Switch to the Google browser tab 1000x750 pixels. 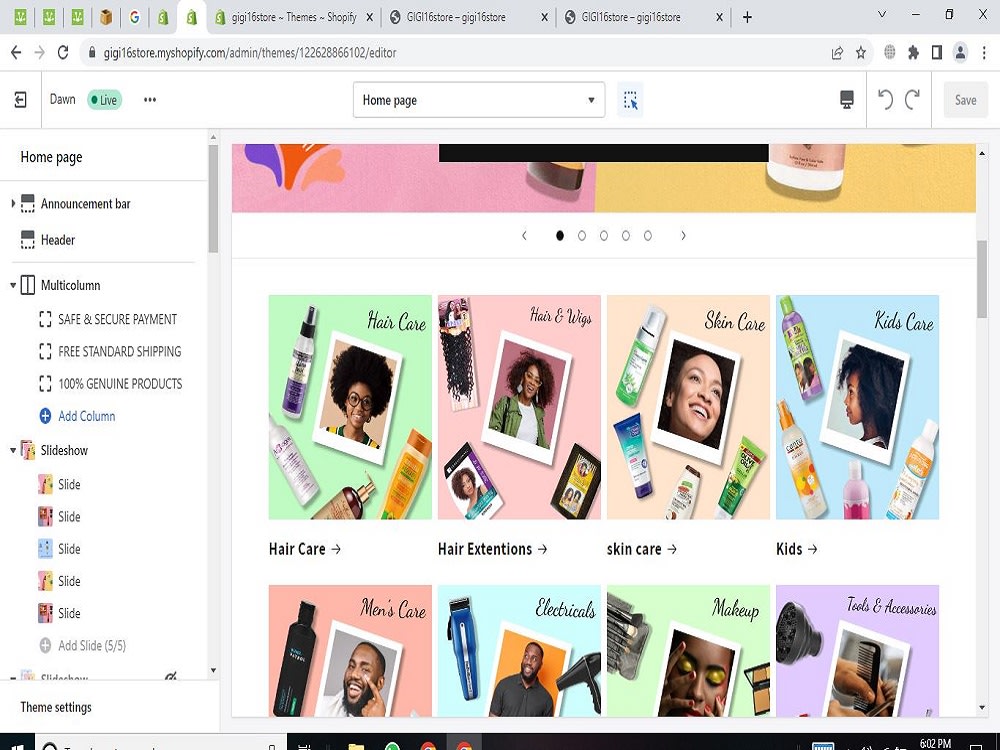[135, 17]
